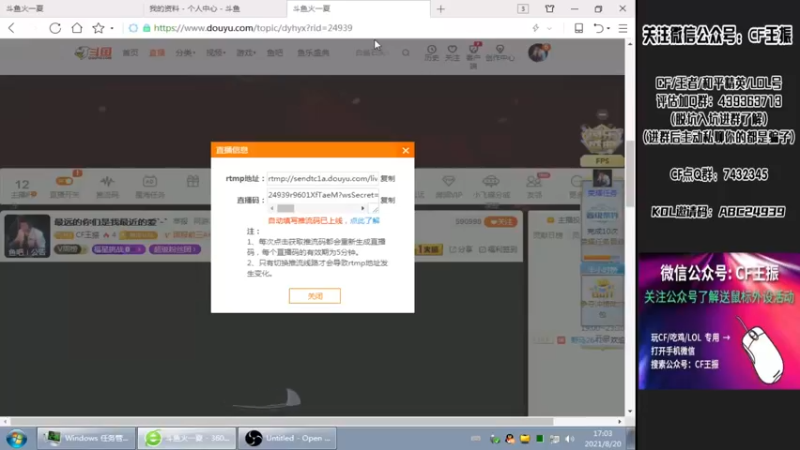Expand the 视频 navigation dropdown
Viewport: 800px width, 450px height.
point(216,53)
